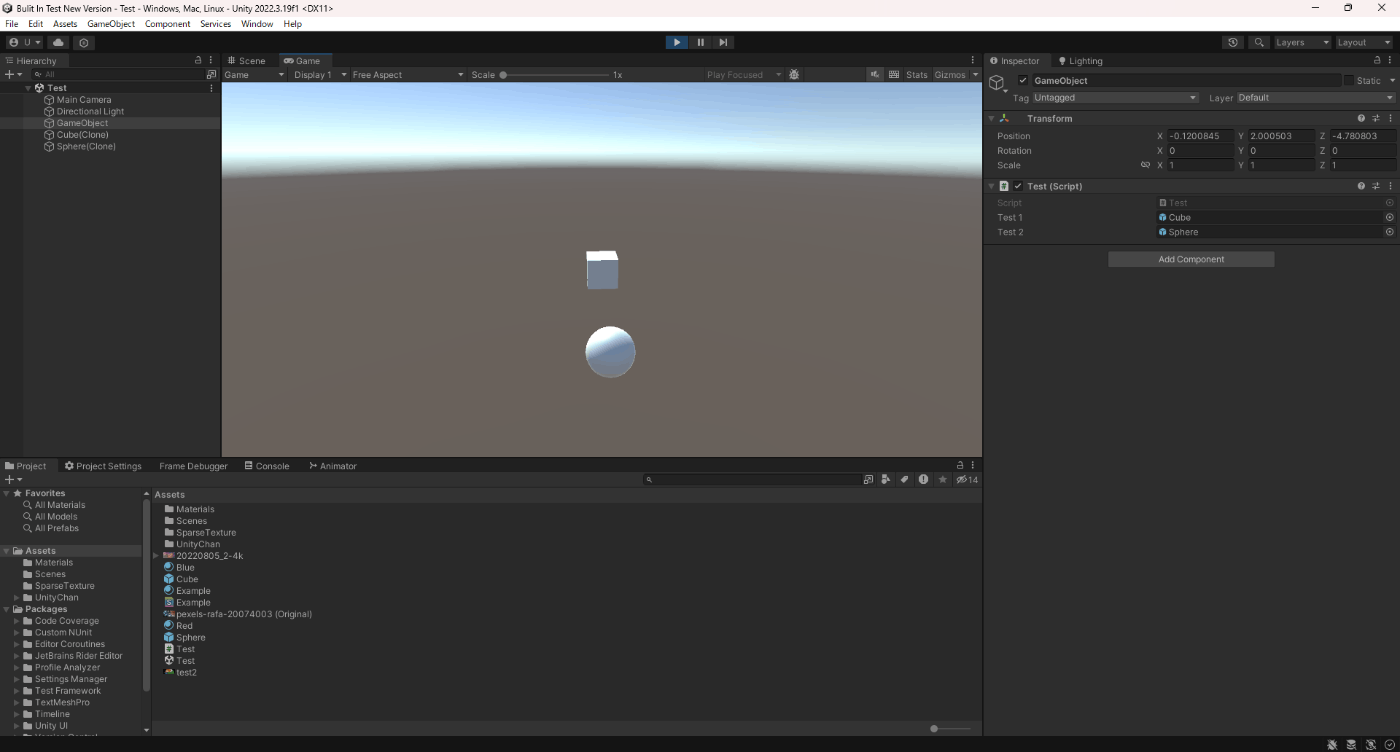The height and width of the screenshot is (752, 1400).
Task: Open object picker for Test 1
Action: [x=1389, y=217]
